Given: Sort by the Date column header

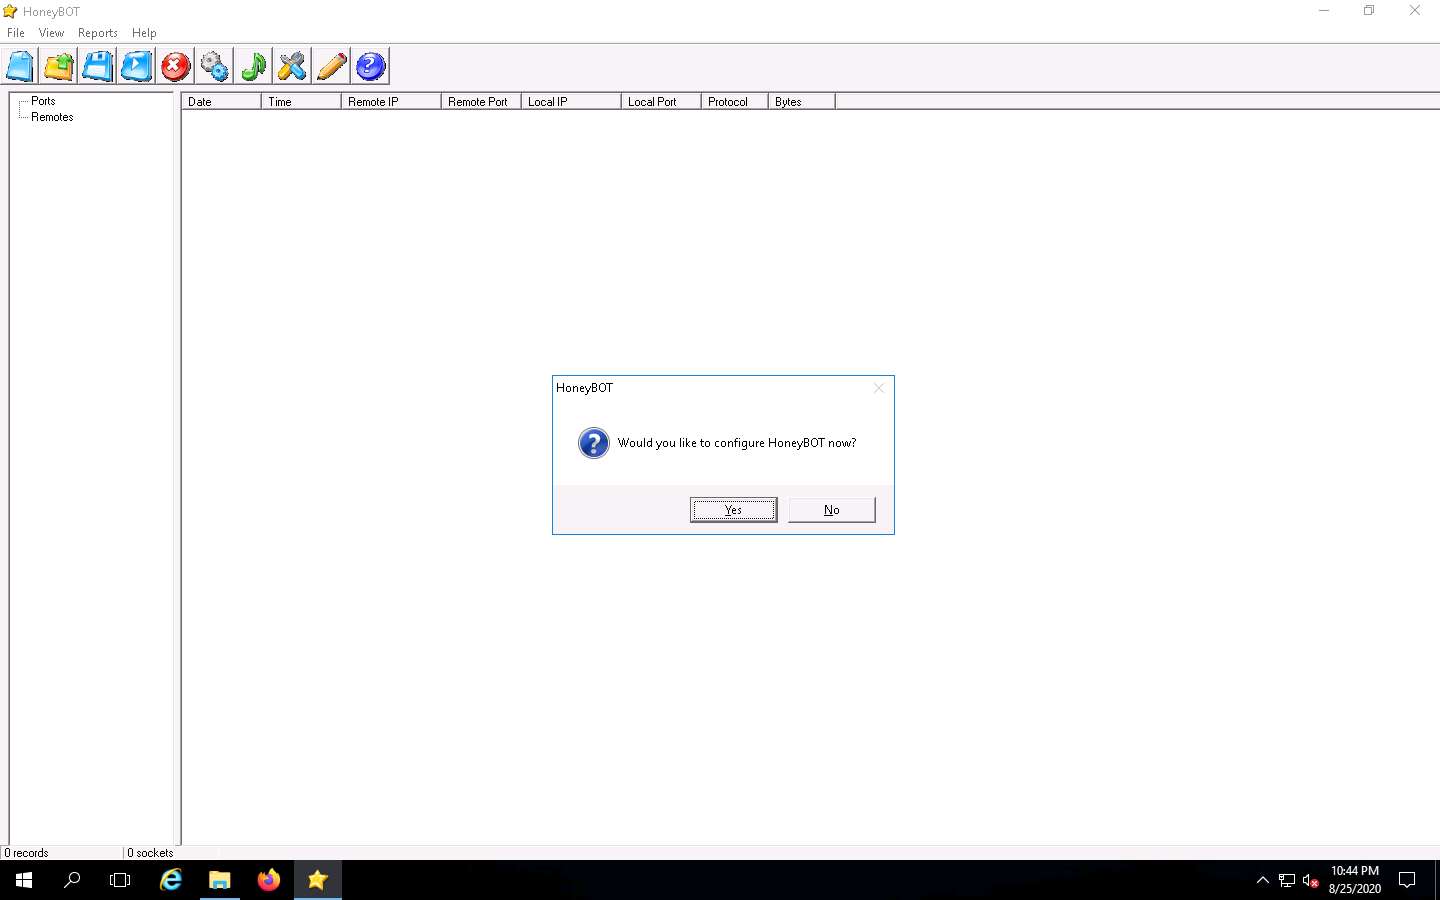Looking at the screenshot, I should (x=221, y=102).
